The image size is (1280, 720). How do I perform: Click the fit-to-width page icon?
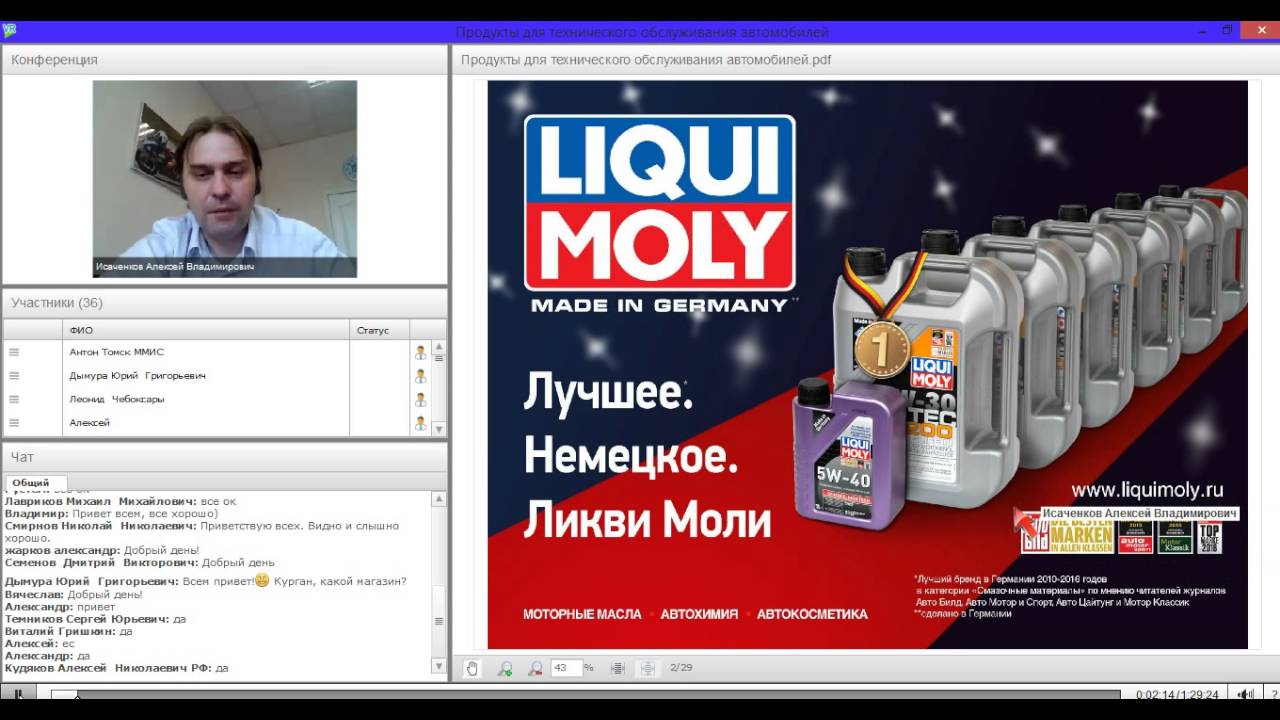(617, 668)
